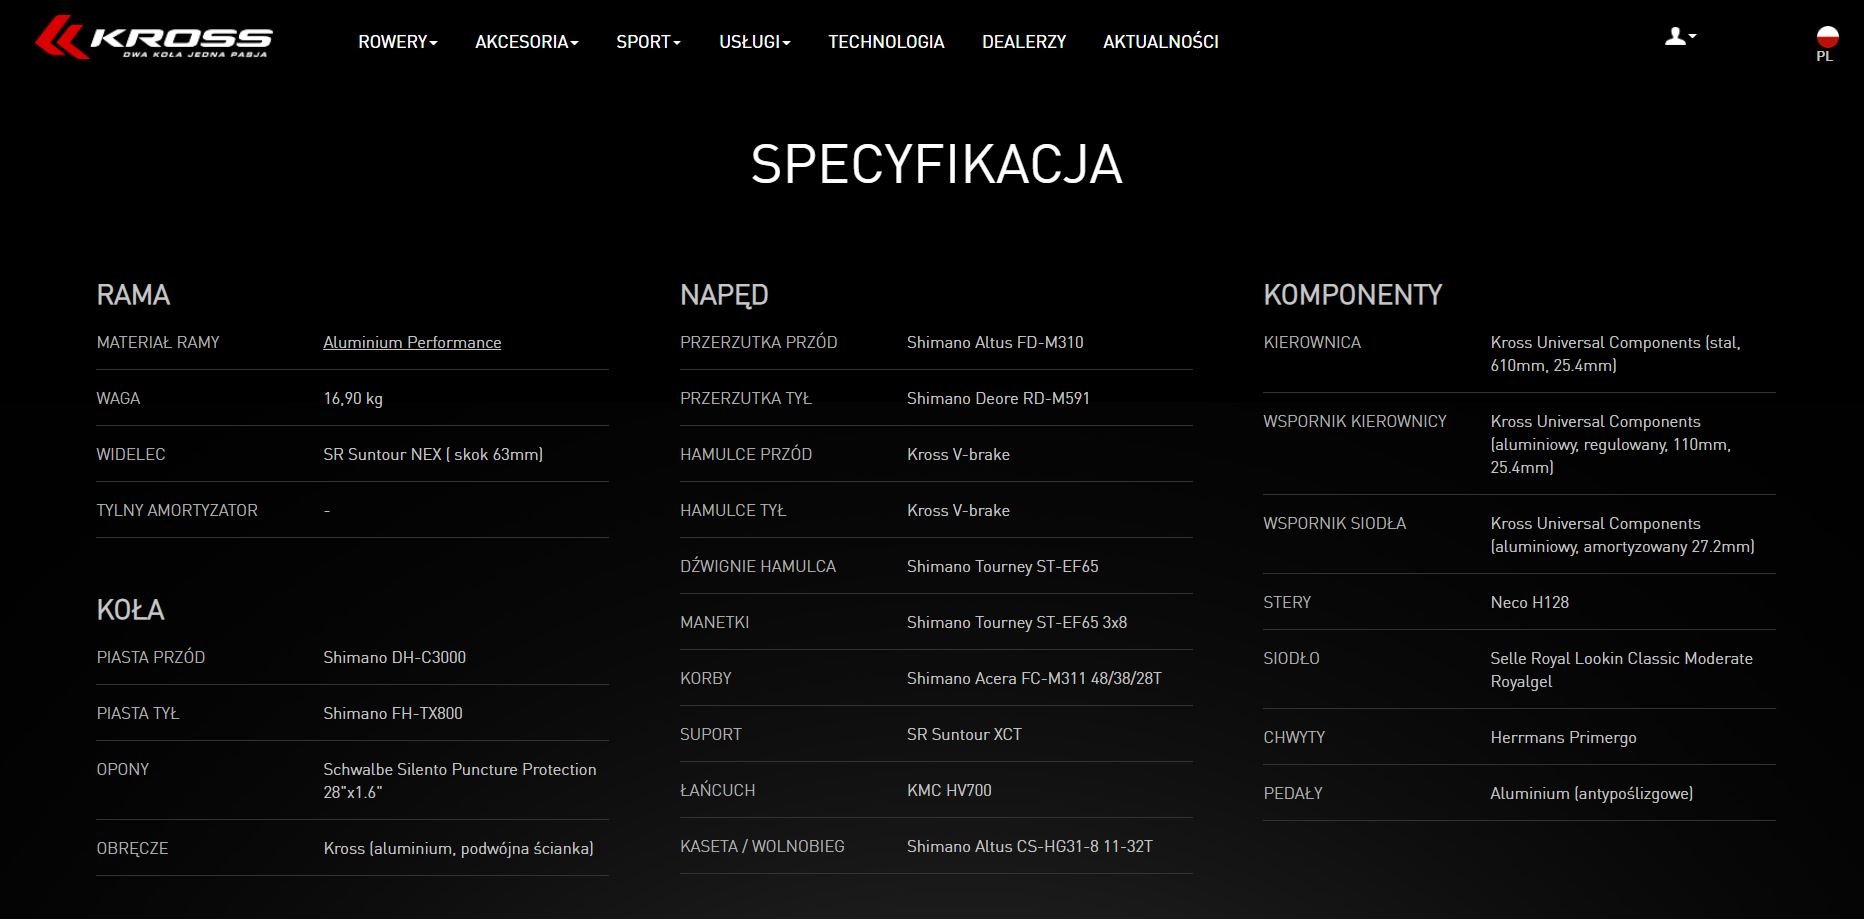Image resolution: width=1864 pixels, height=919 pixels.
Task: Select the KMC HV700 chain value
Action: click(949, 790)
